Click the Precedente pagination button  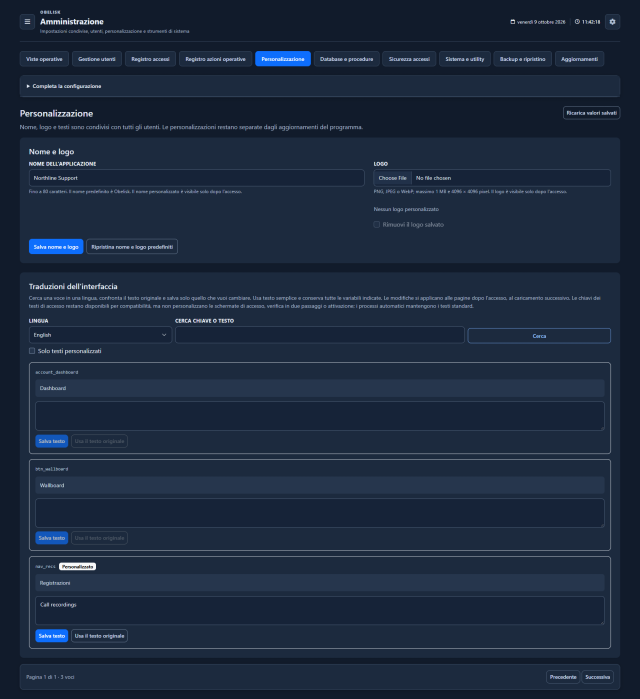coord(563,677)
